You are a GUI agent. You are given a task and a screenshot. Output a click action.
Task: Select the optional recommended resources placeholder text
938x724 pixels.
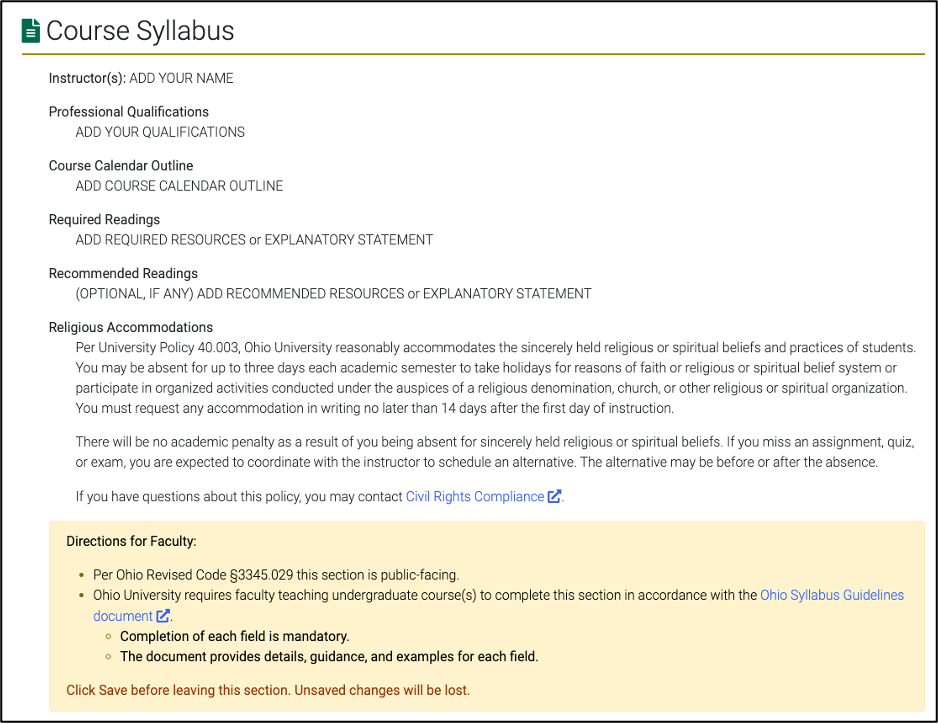(x=333, y=293)
